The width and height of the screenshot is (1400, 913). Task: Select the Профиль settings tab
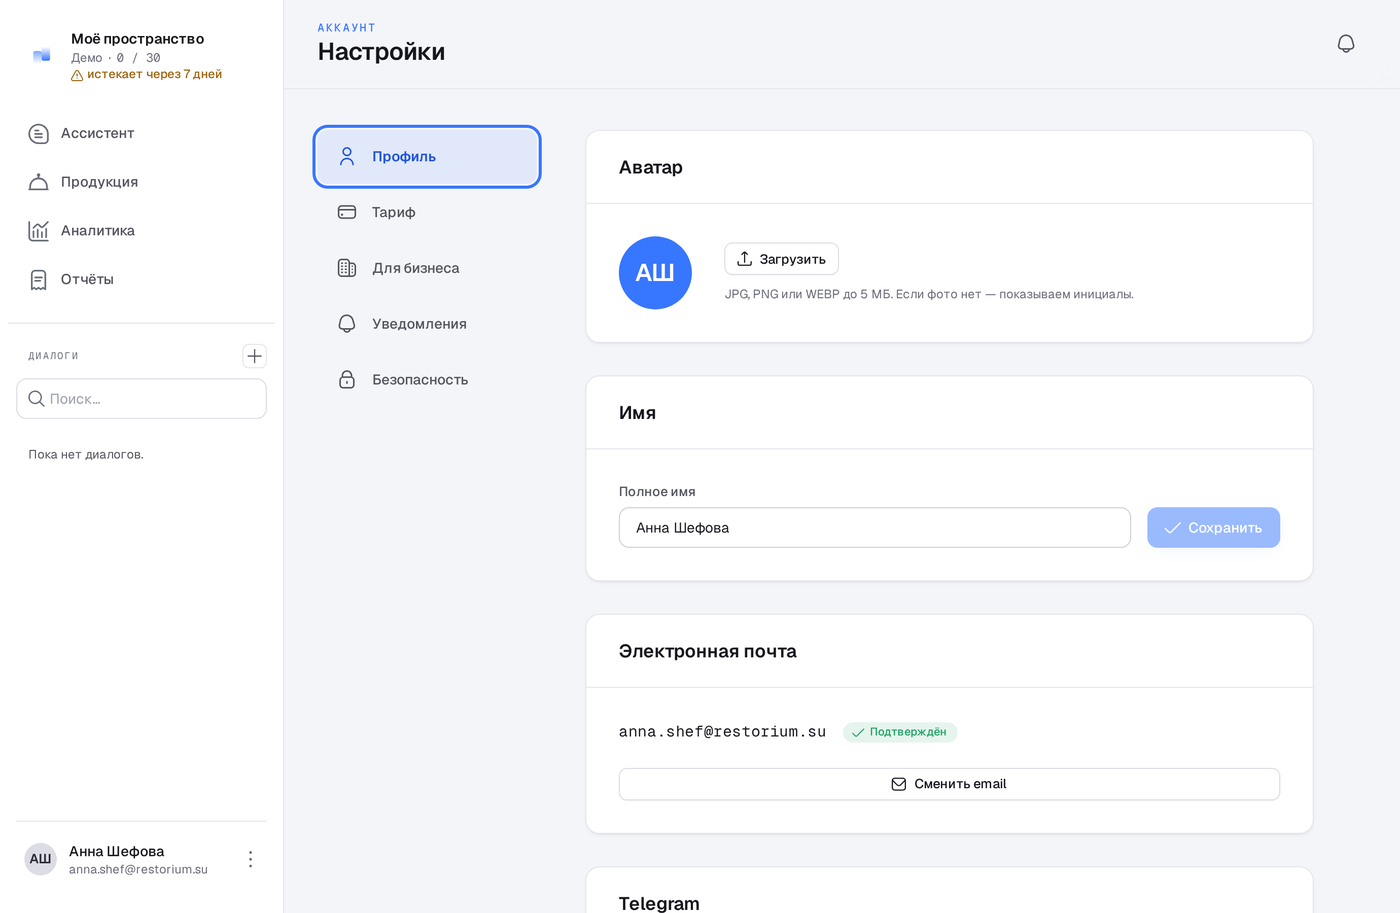tap(427, 157)
